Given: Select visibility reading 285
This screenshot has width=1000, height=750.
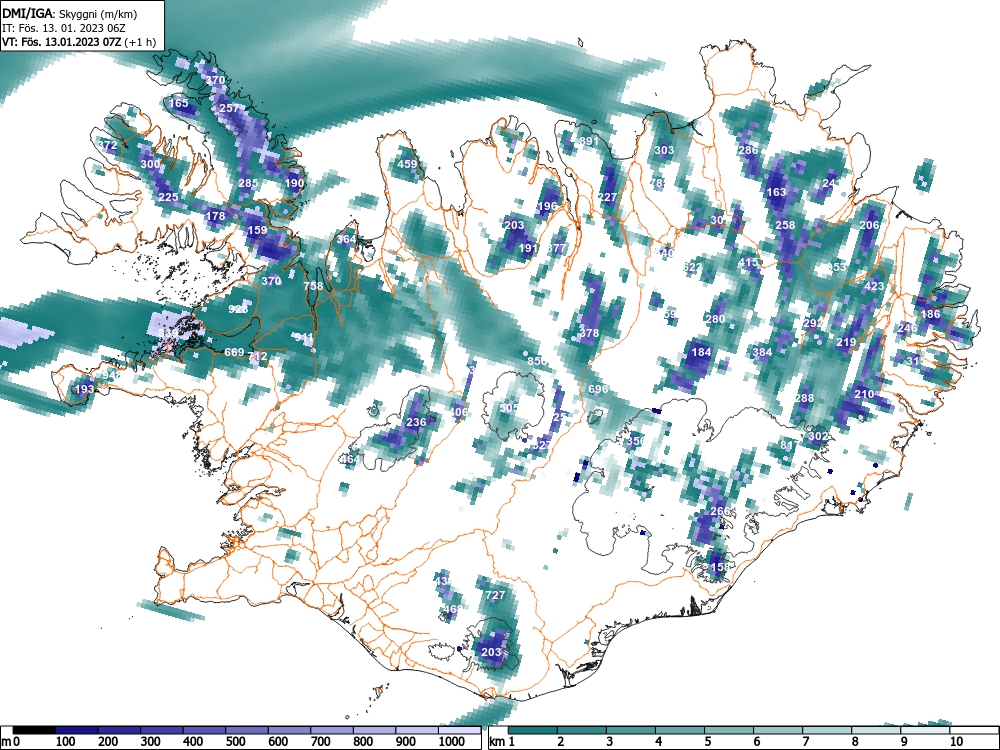Looking at the screenshot, I should click(248, 183).
